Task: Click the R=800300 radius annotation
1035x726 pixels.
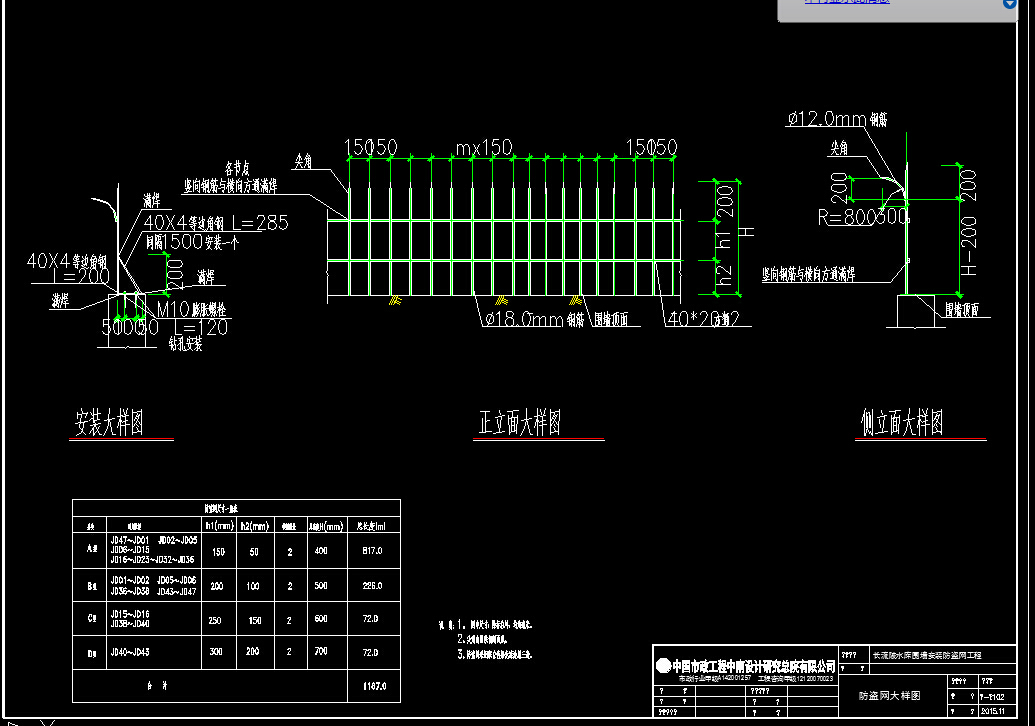Action: (862, 216)
